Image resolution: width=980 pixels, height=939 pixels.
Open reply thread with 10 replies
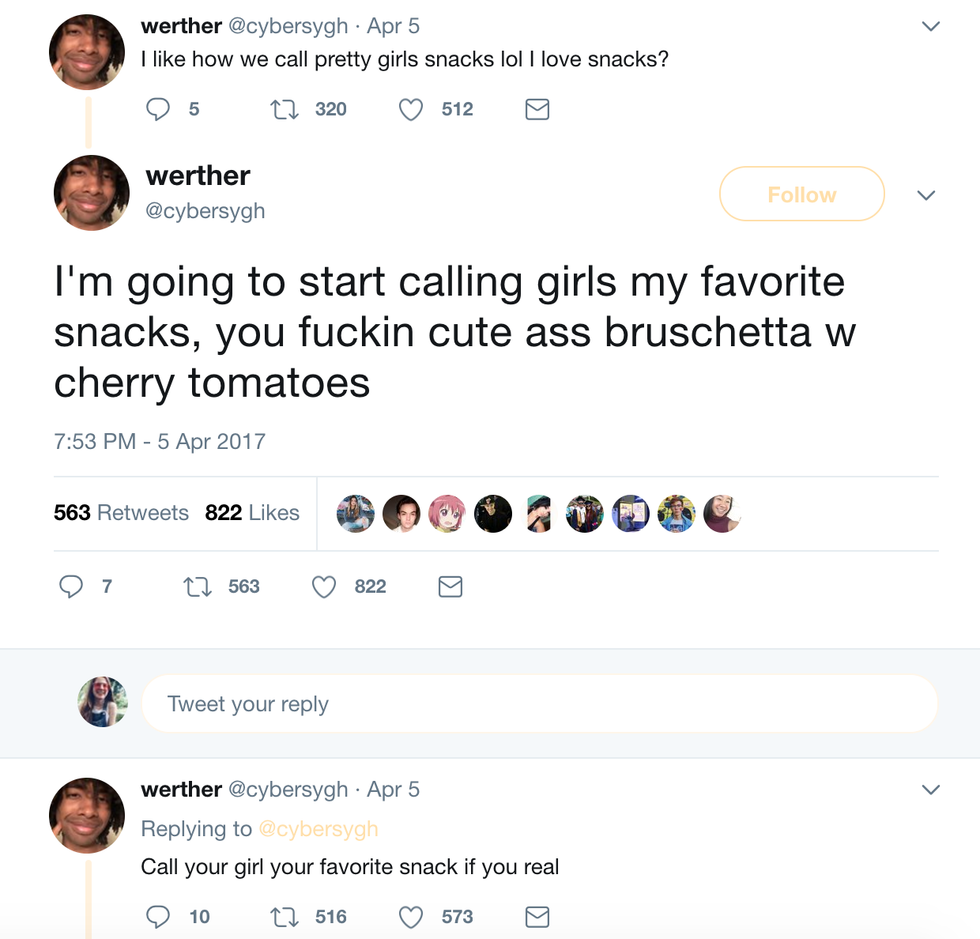pyautogui.click(x=159, y=916)
